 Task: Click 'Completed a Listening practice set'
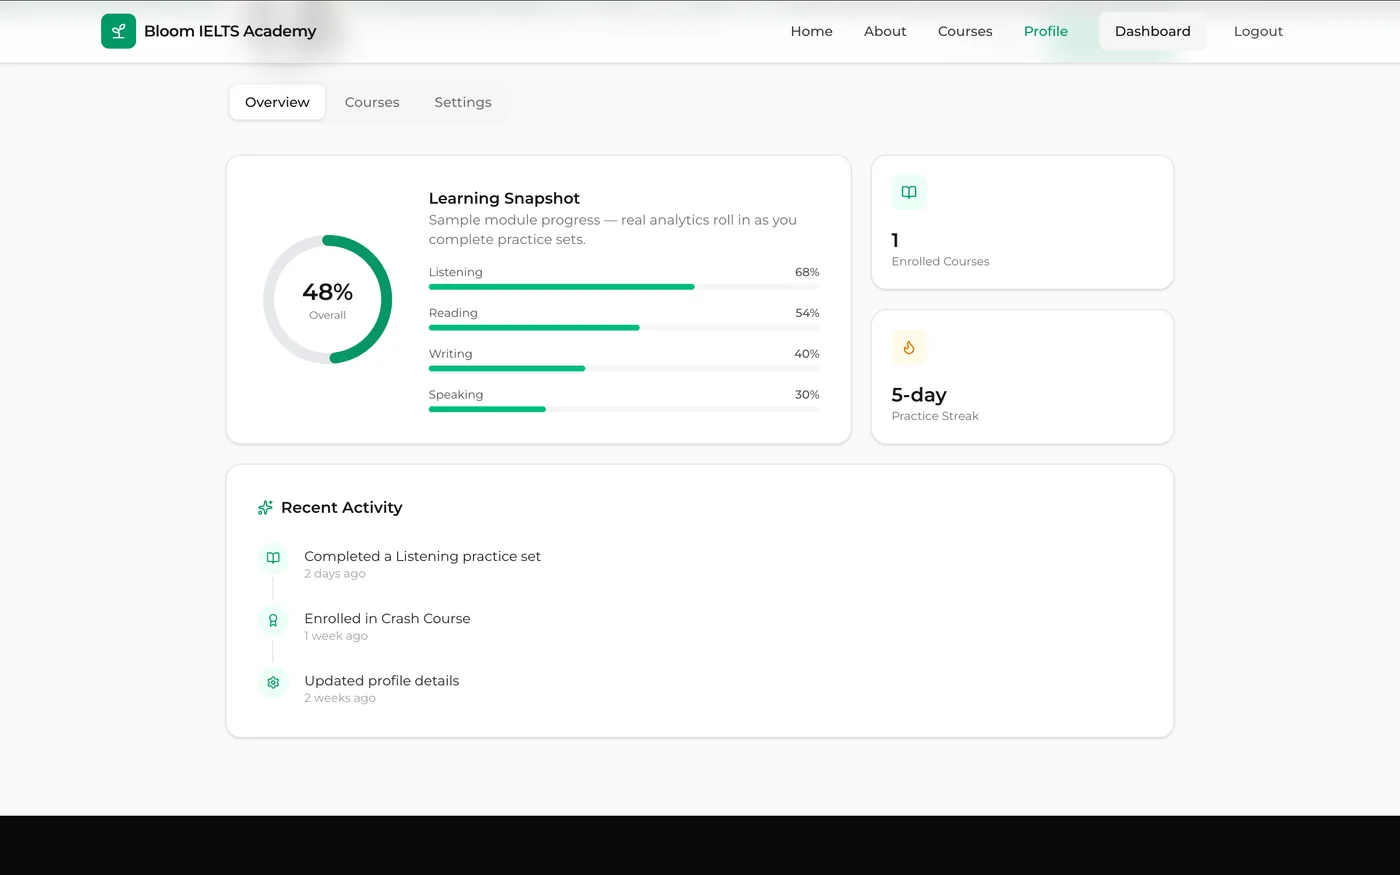[422, 556]
